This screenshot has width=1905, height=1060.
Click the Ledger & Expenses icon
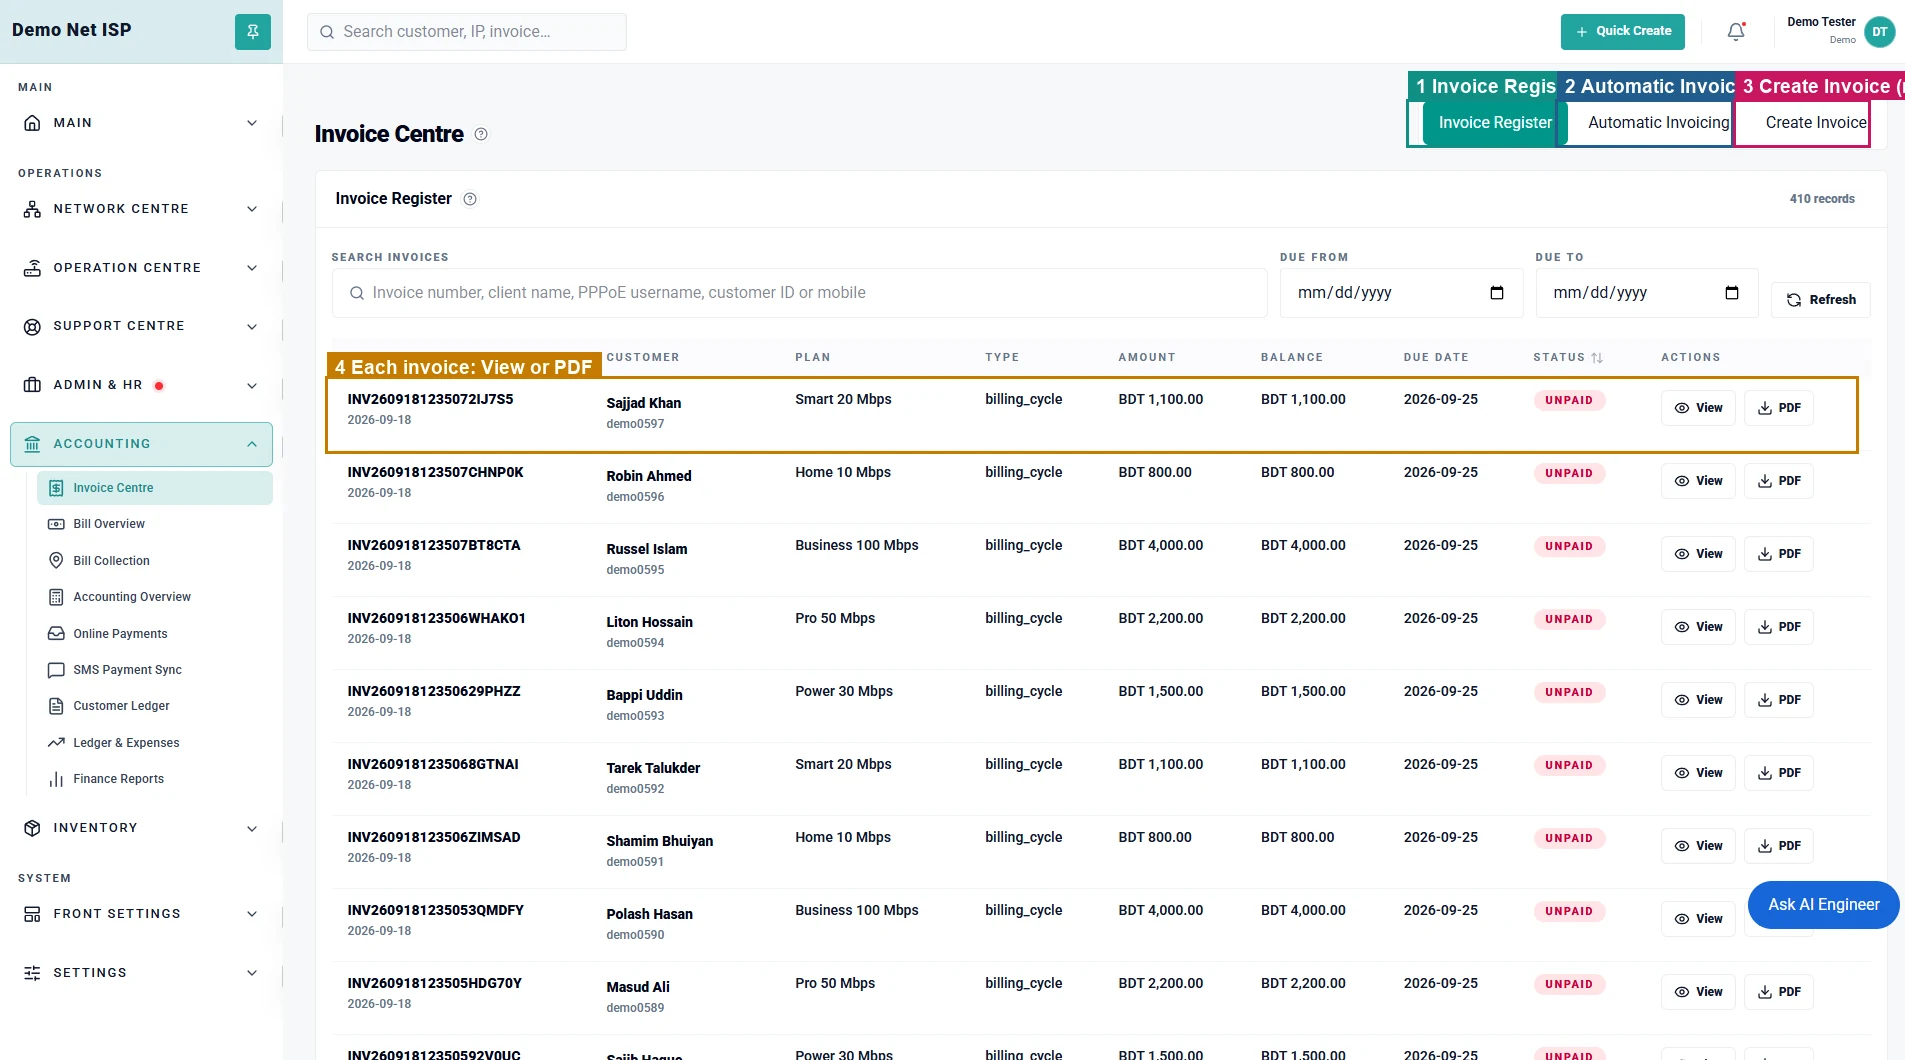pyautogui.click(x=56, y=743)
